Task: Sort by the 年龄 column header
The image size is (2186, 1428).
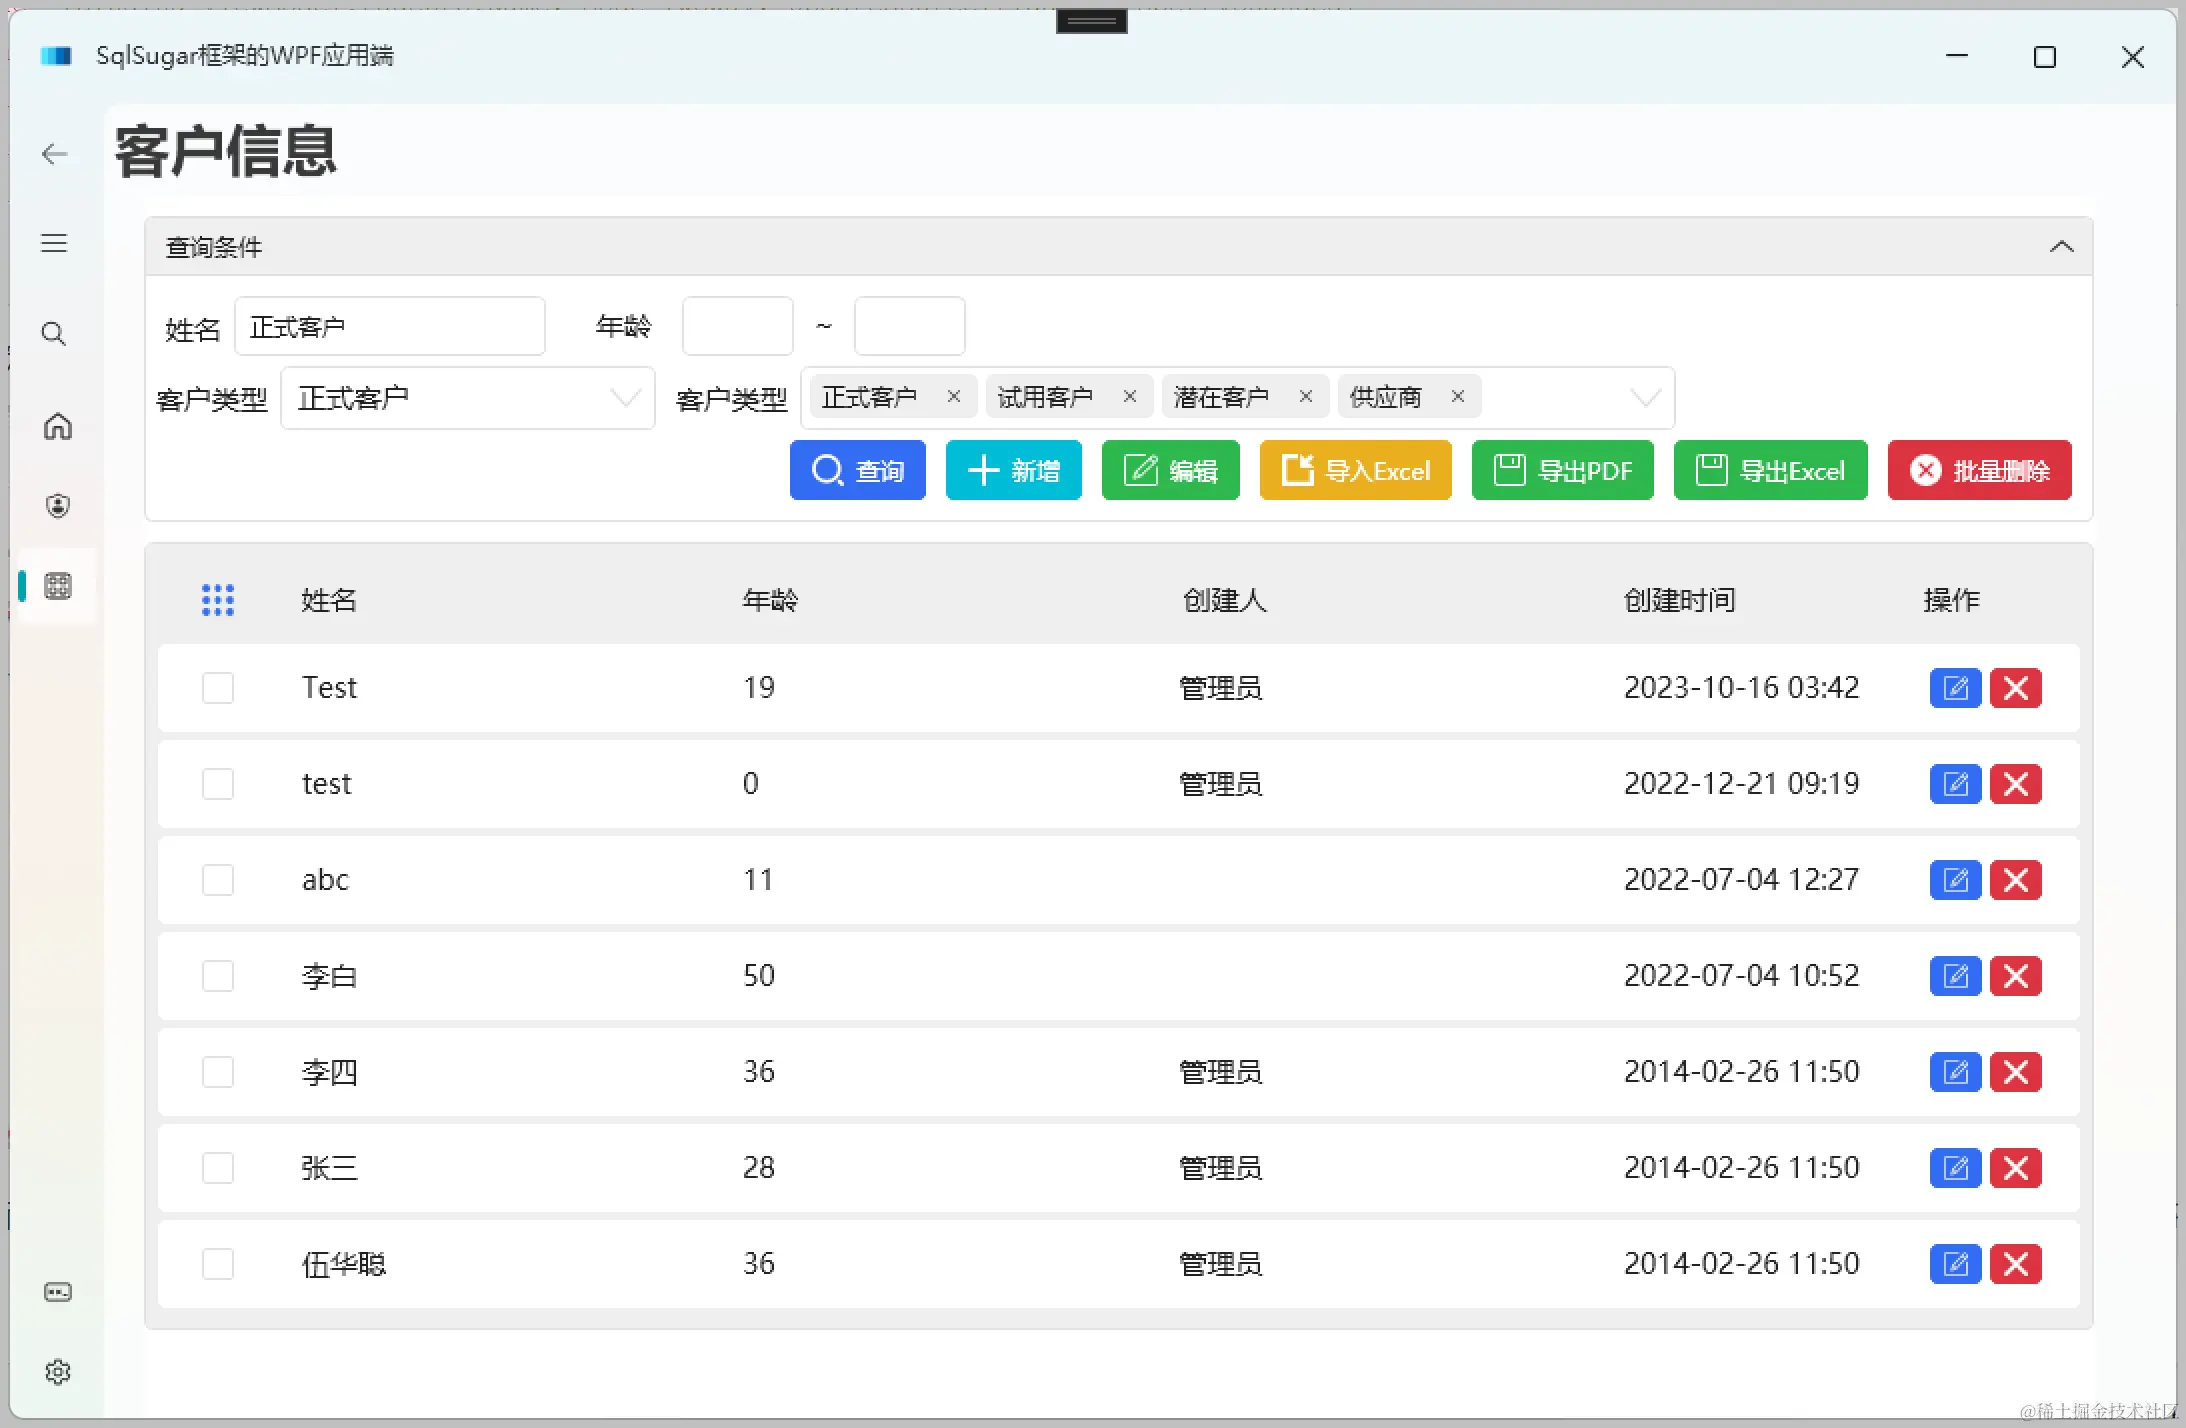Action: [770, 600]
